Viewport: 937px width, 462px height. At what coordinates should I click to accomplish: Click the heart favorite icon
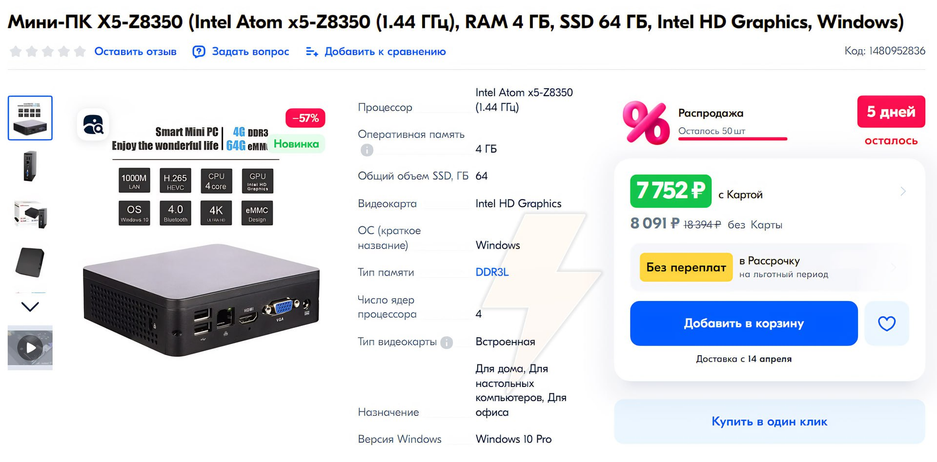(886, 323)
